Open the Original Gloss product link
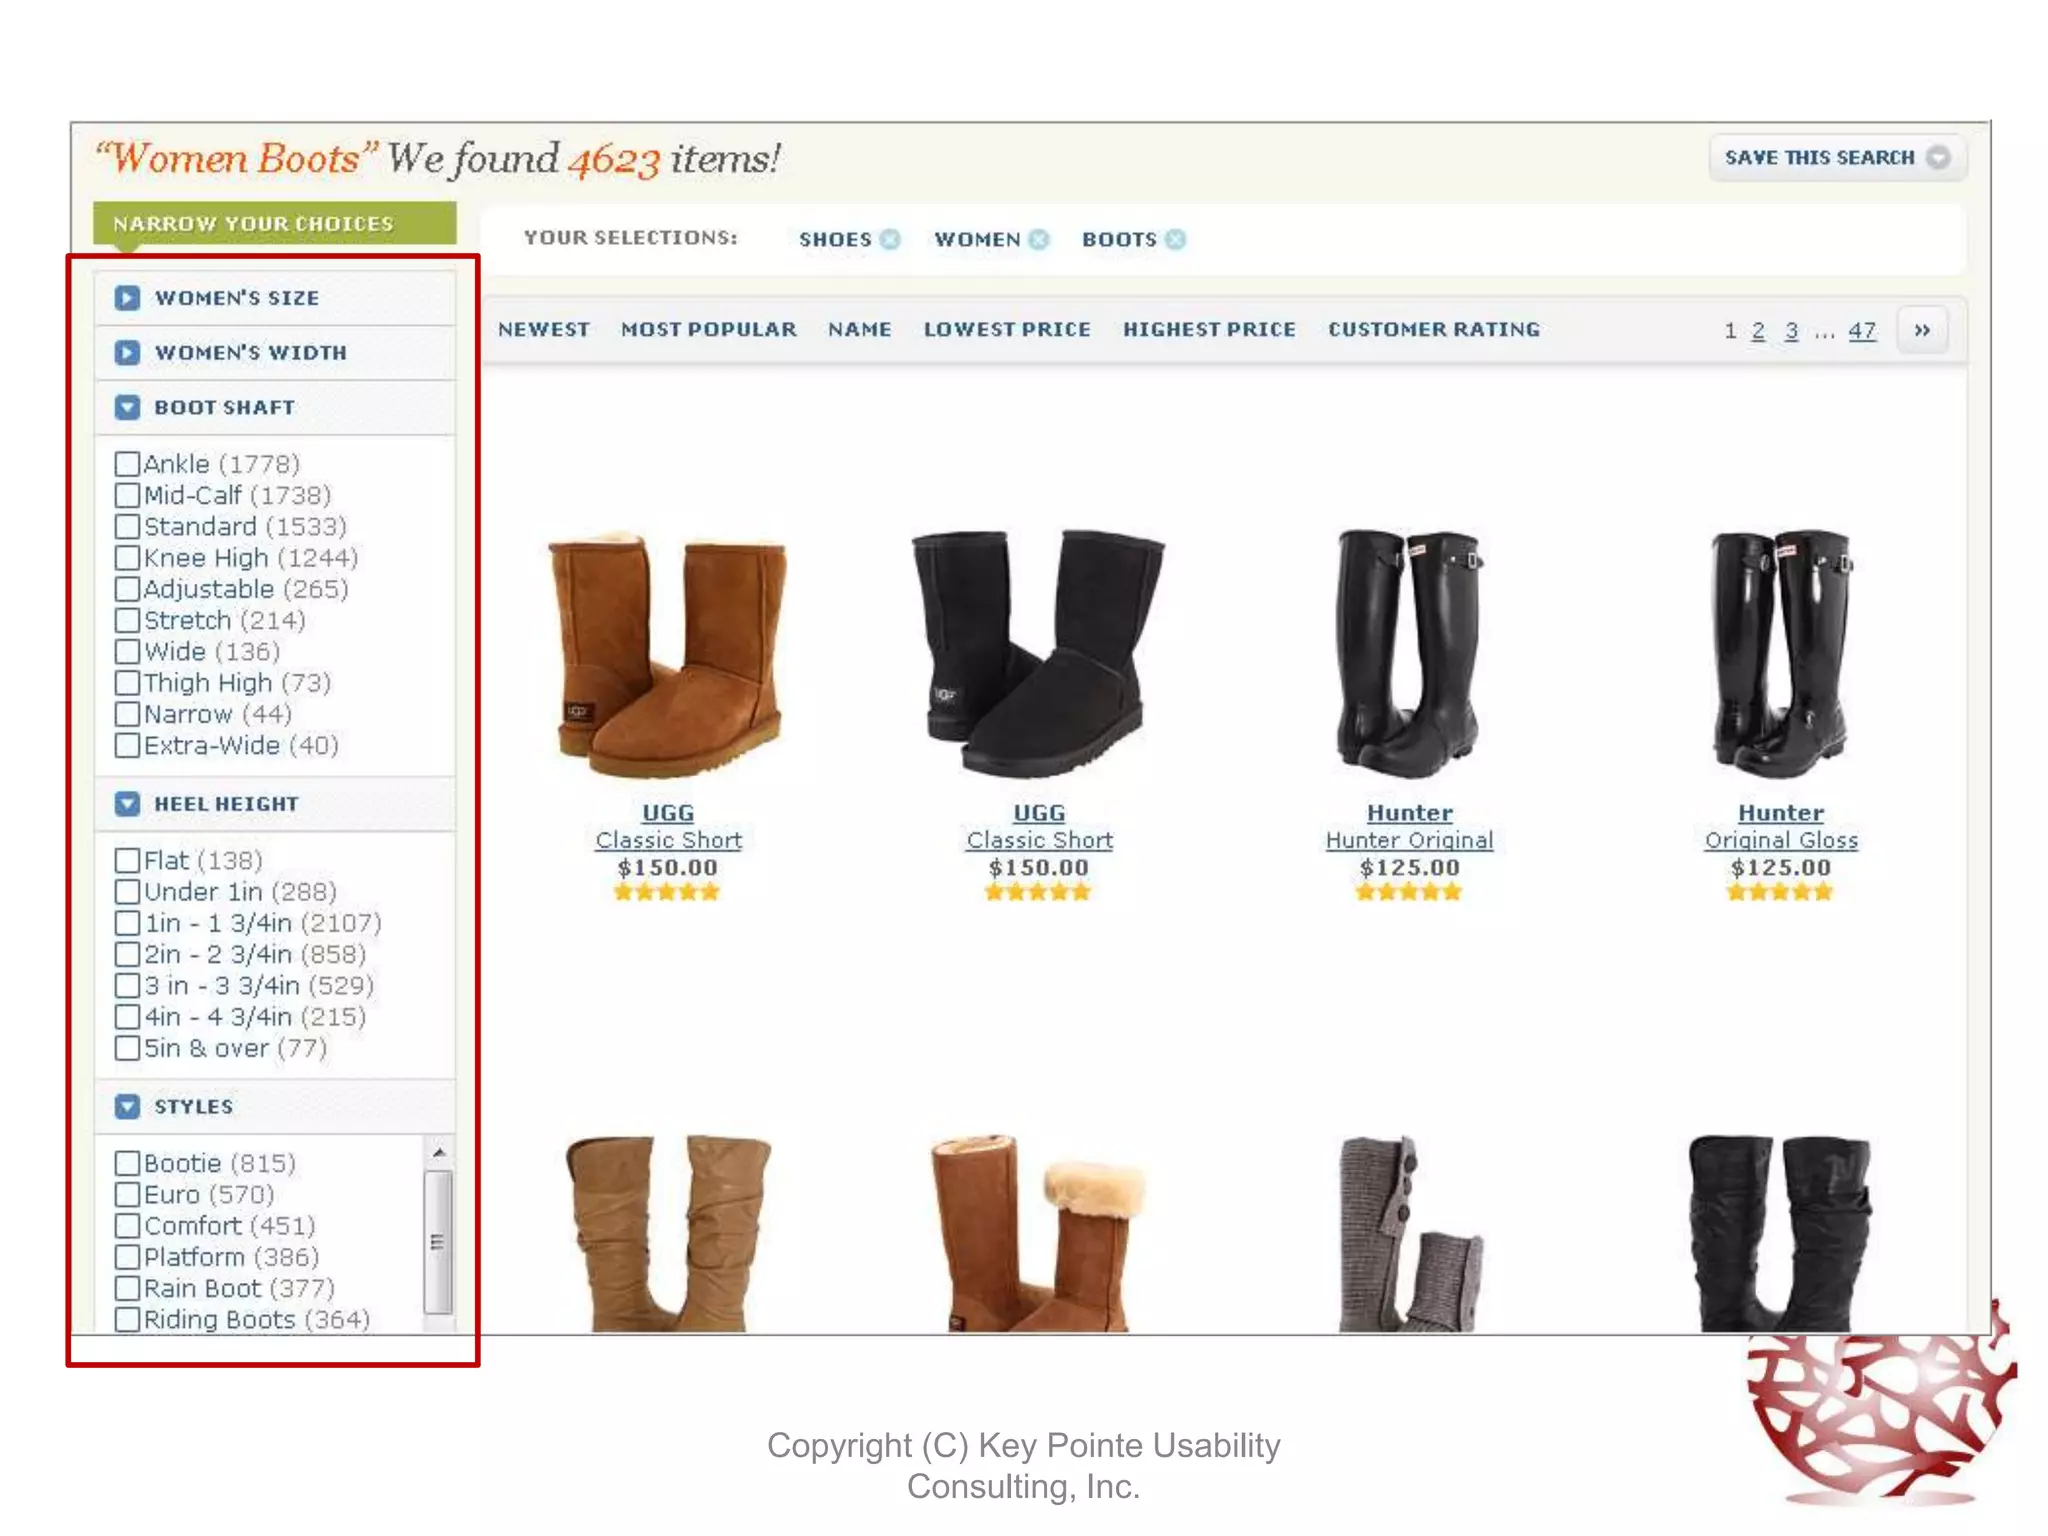The width and height of the screenshot is (2048, 1536). [x=1781, y=840]
